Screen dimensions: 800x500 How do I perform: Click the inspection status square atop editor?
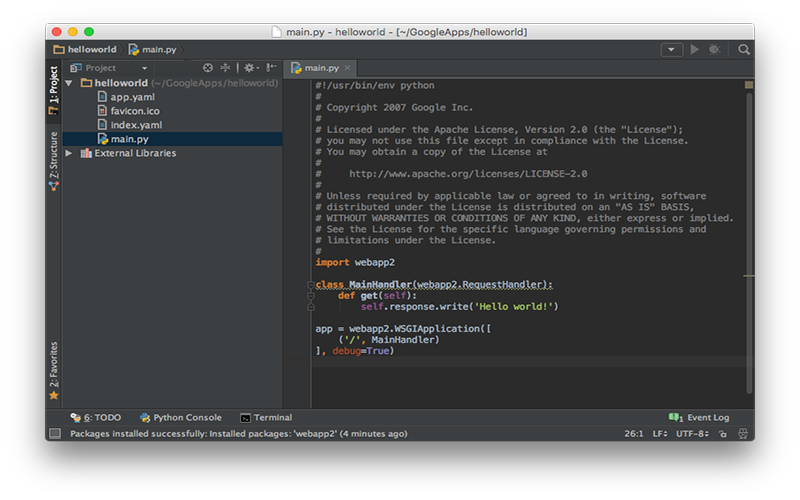(x=749, y=85)
